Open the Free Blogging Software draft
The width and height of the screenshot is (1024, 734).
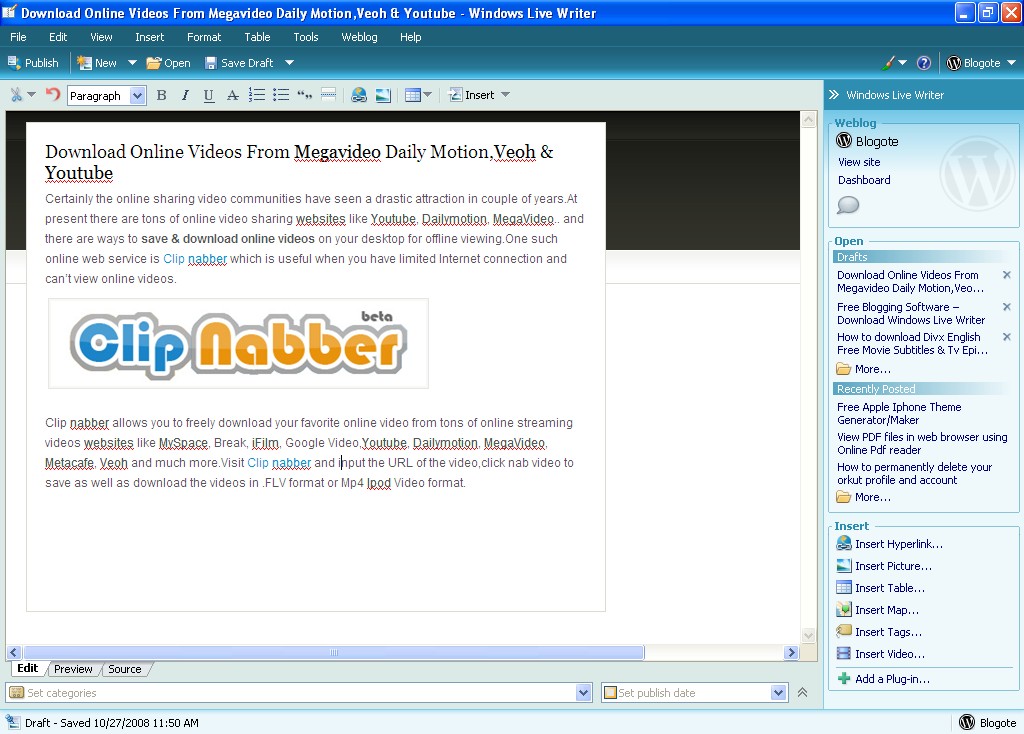click(x=911, y=313)
